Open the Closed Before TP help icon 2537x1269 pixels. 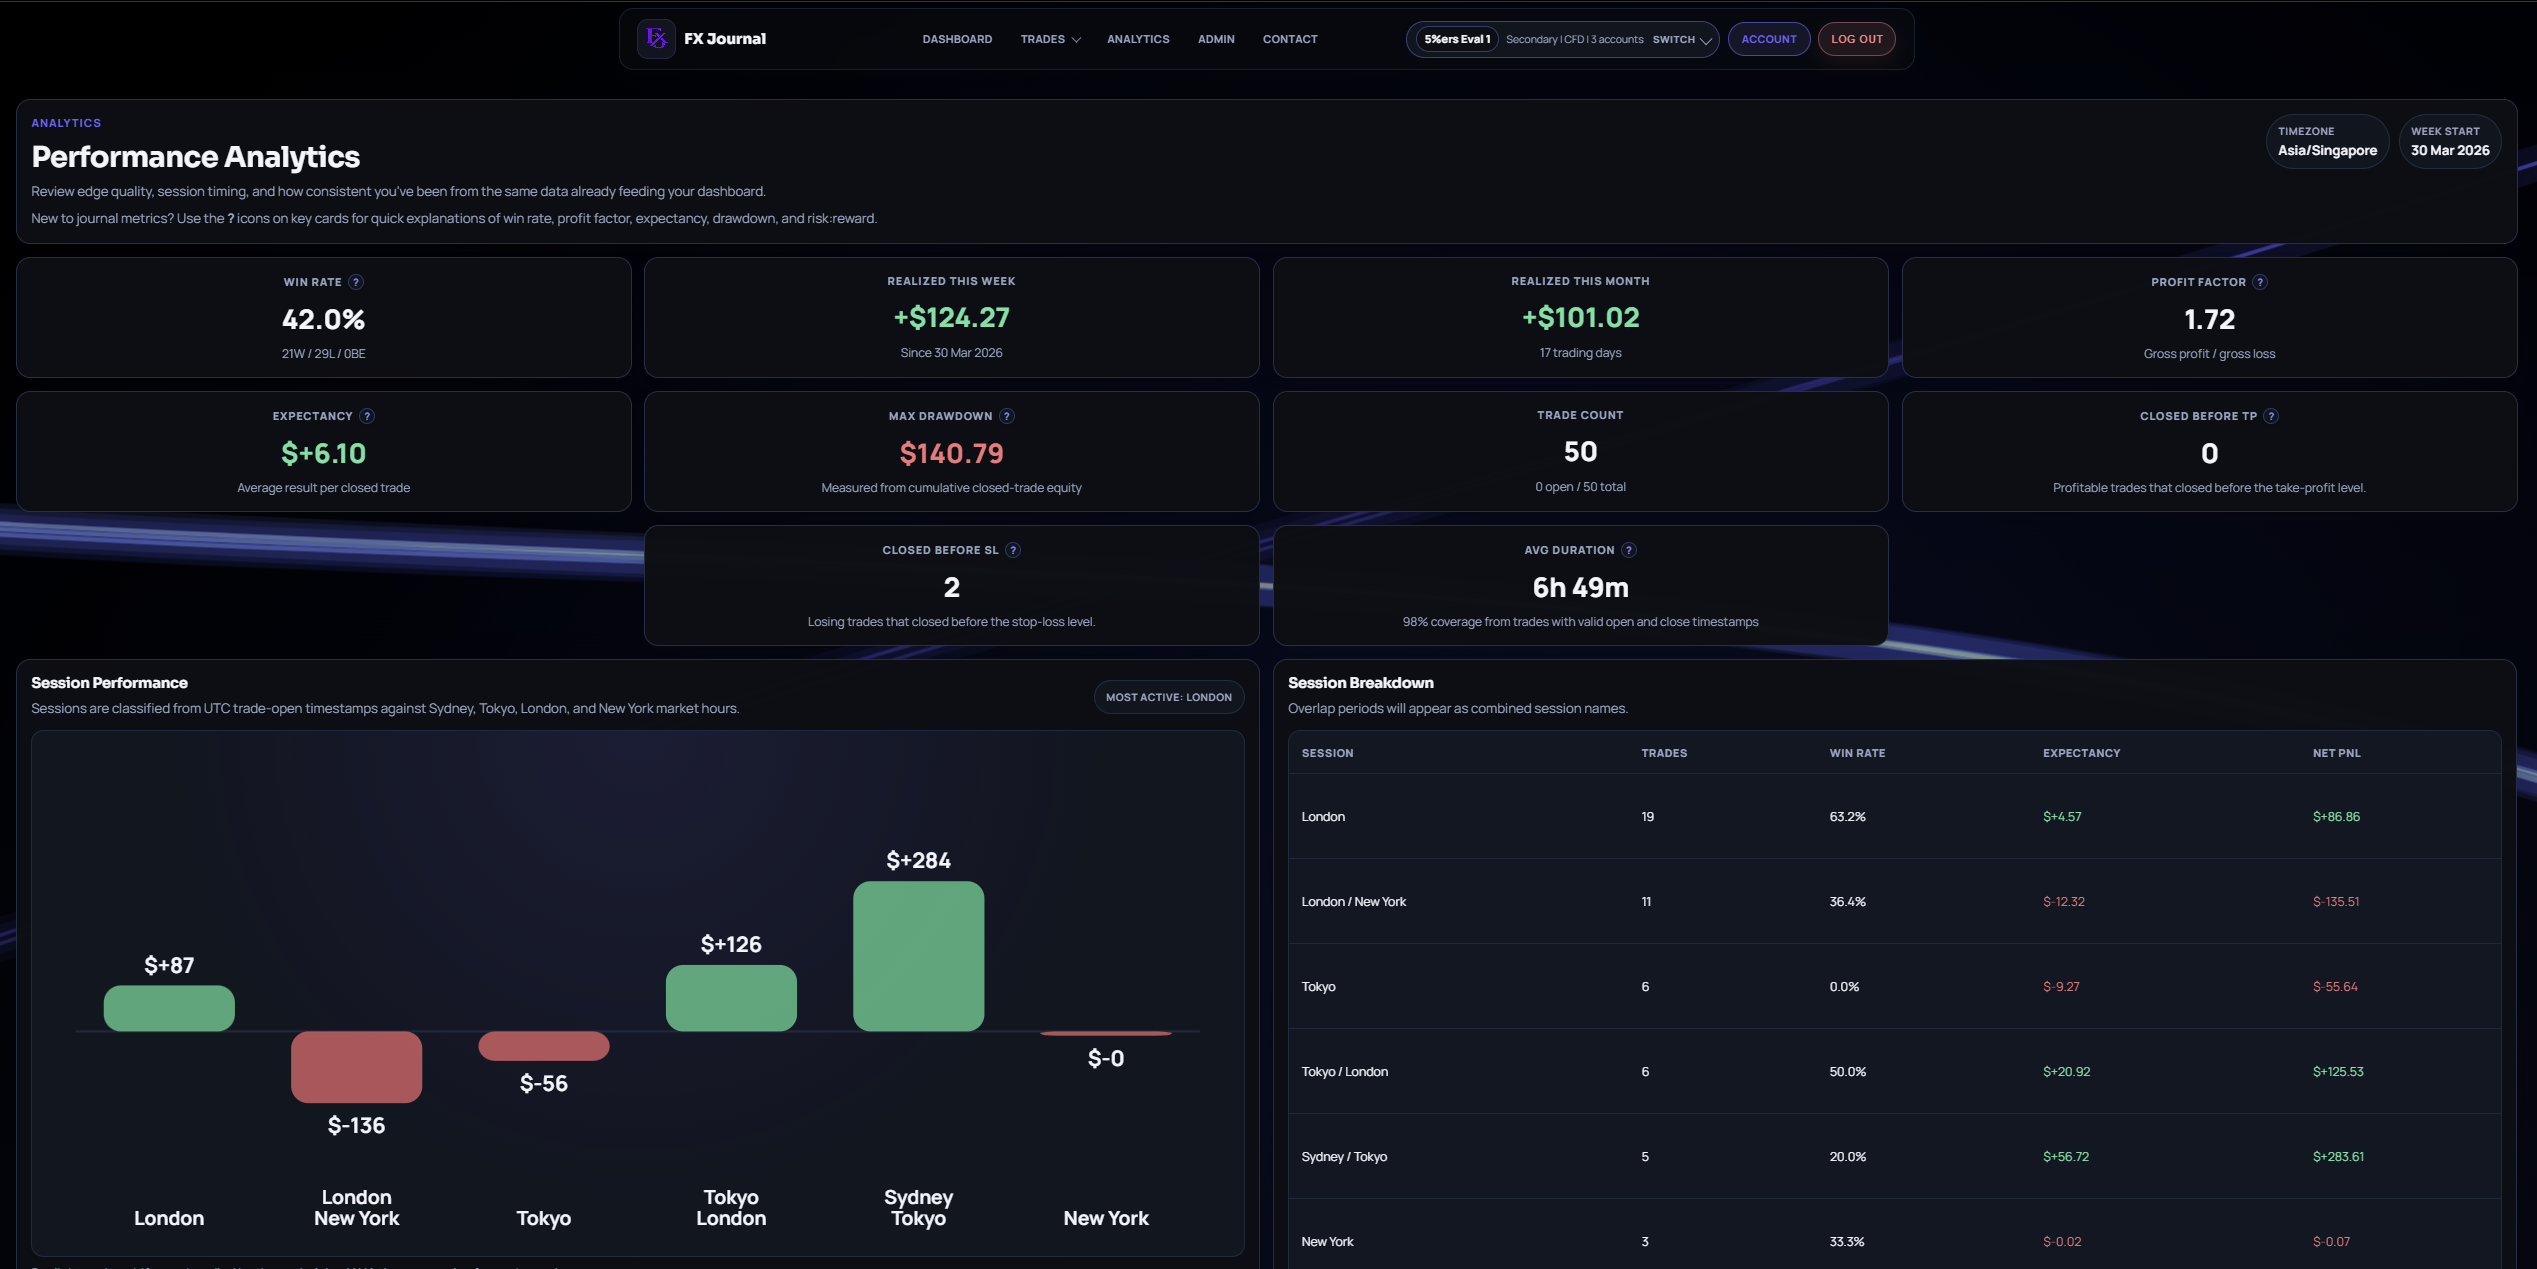pyautogui.click(x=2271, y=416)
